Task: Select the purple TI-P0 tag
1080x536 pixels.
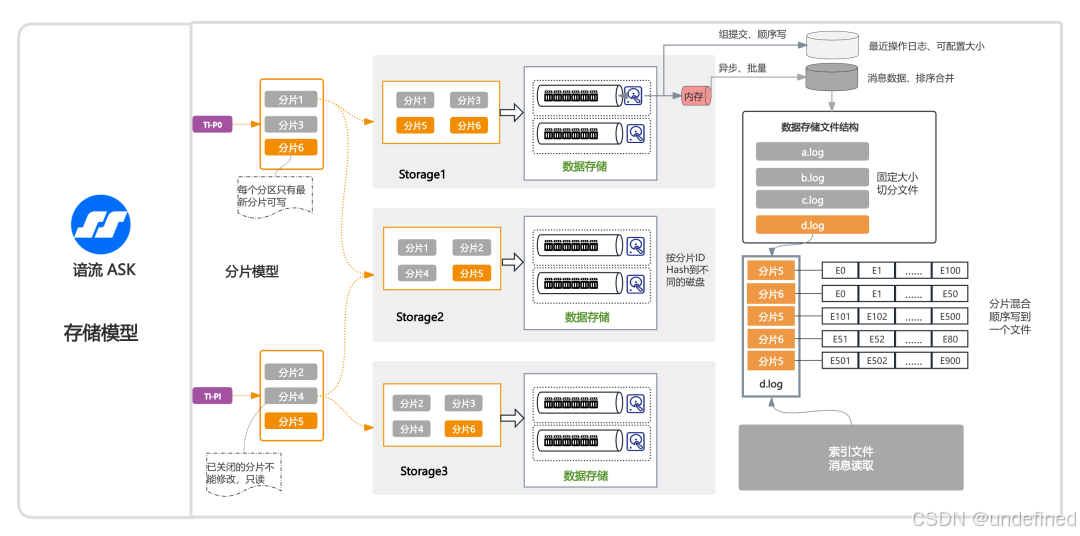Action: (x=211, y=125)
